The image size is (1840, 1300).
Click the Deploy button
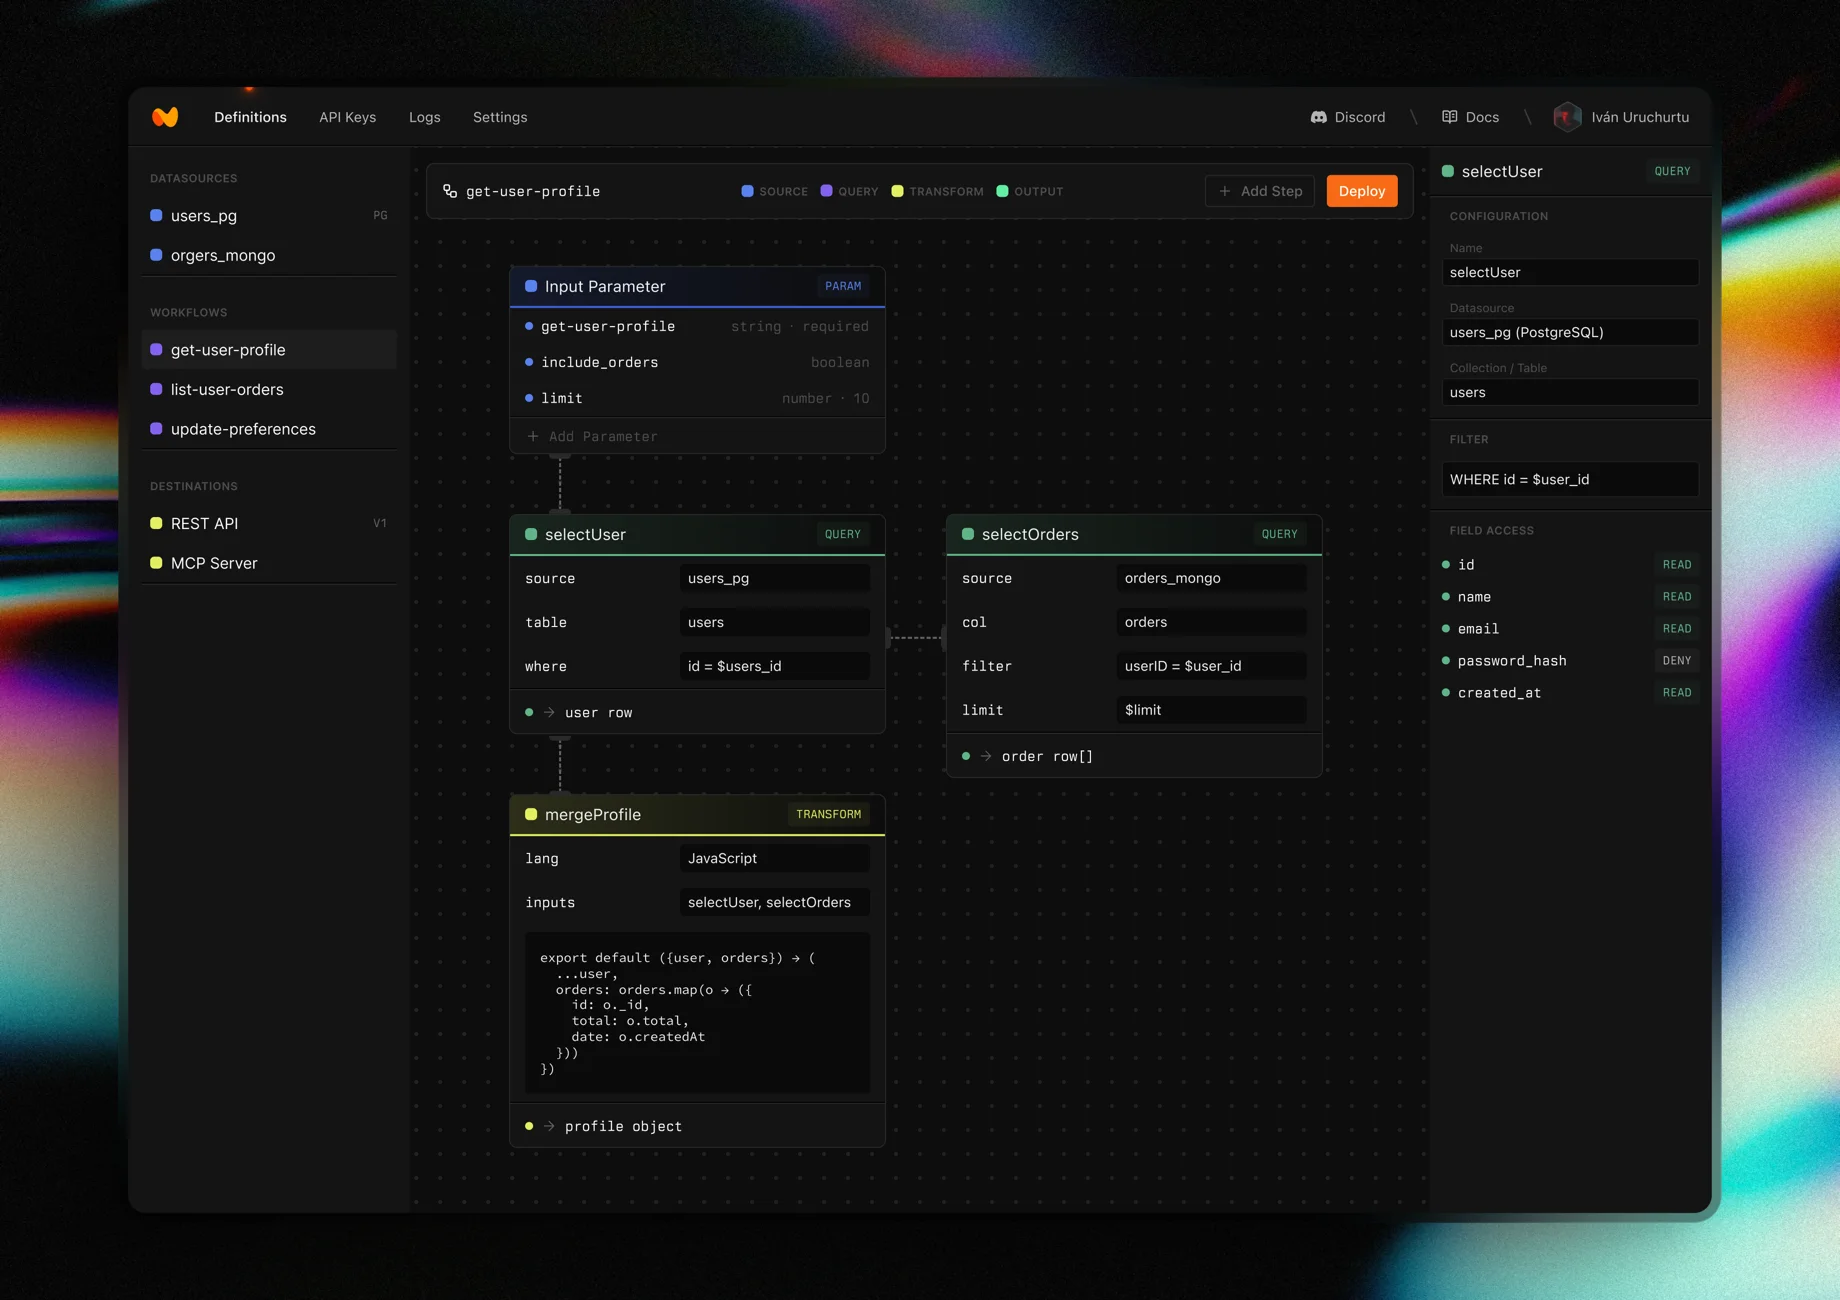pyautogui.click(x=1361, y=190)
